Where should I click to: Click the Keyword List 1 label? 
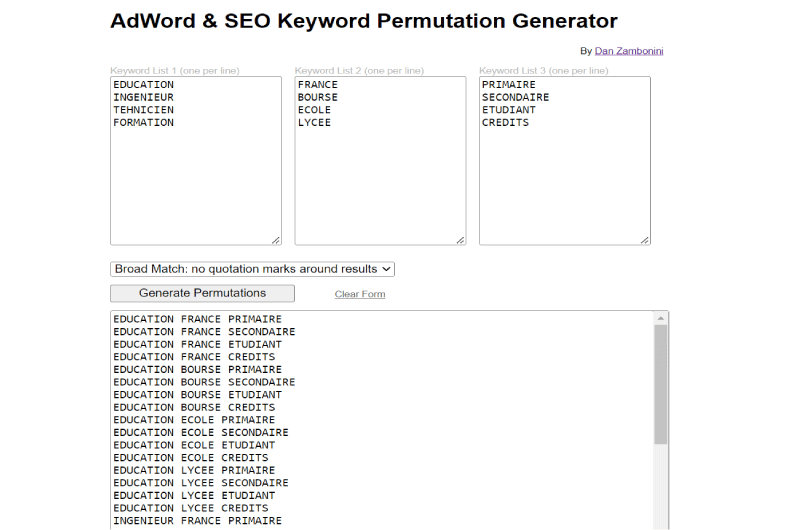(175, 71)
